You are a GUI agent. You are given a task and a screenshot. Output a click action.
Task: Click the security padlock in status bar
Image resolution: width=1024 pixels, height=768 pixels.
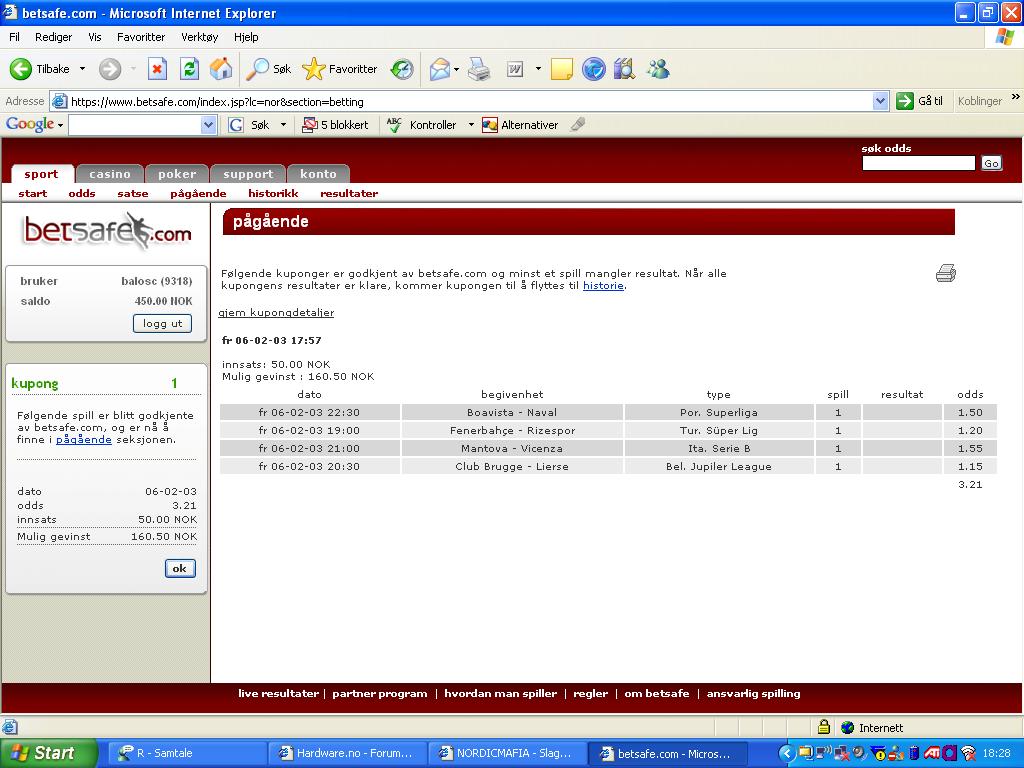pyautogui.click(x=824, y=727)
